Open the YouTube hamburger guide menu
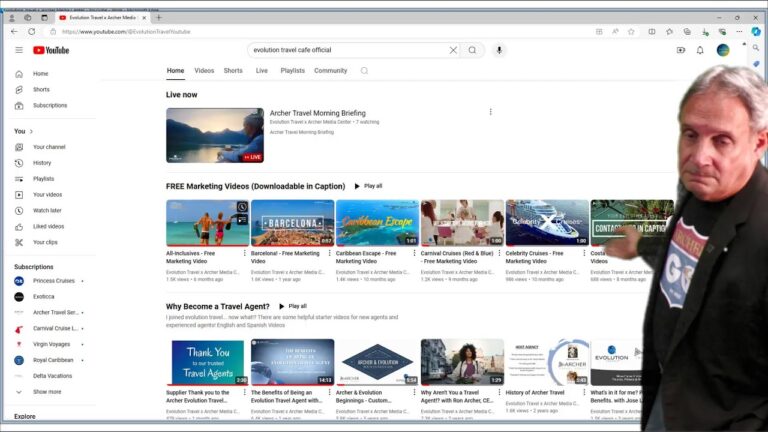 (19, 50)
